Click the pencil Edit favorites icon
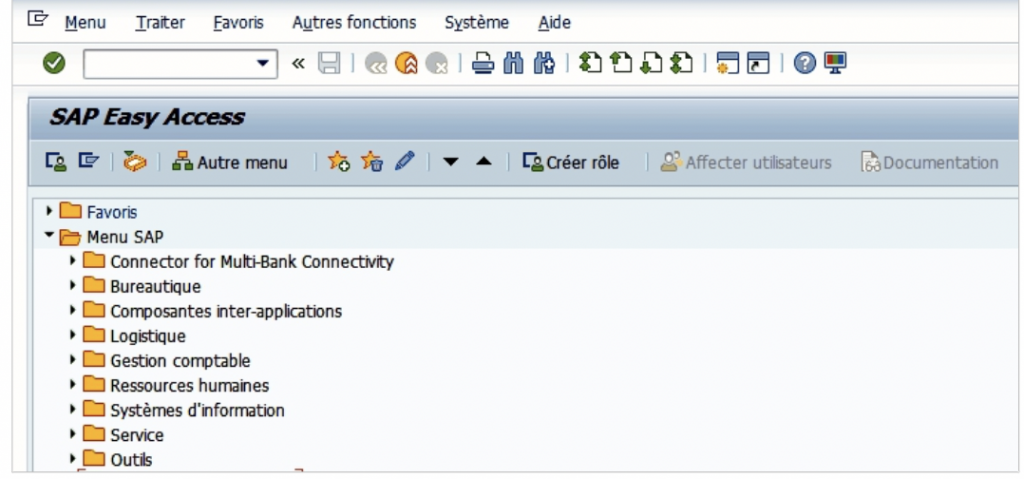Screen dimensions: 1024x479 tap(404, 162)
